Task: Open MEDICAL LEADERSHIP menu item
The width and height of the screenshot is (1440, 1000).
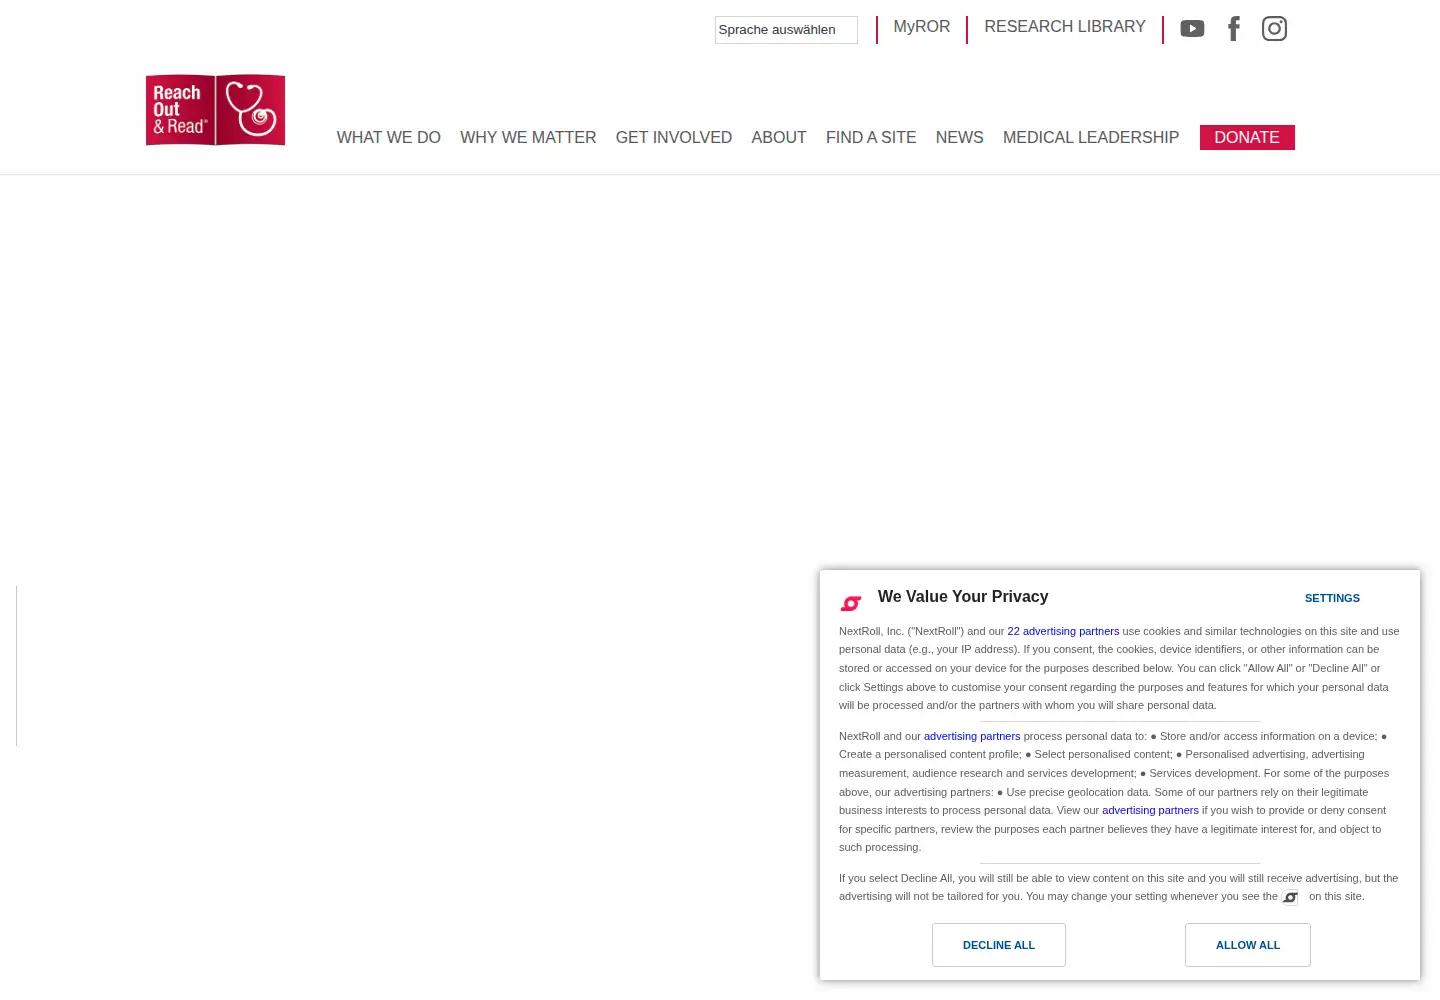Action: click(1091, 137)
